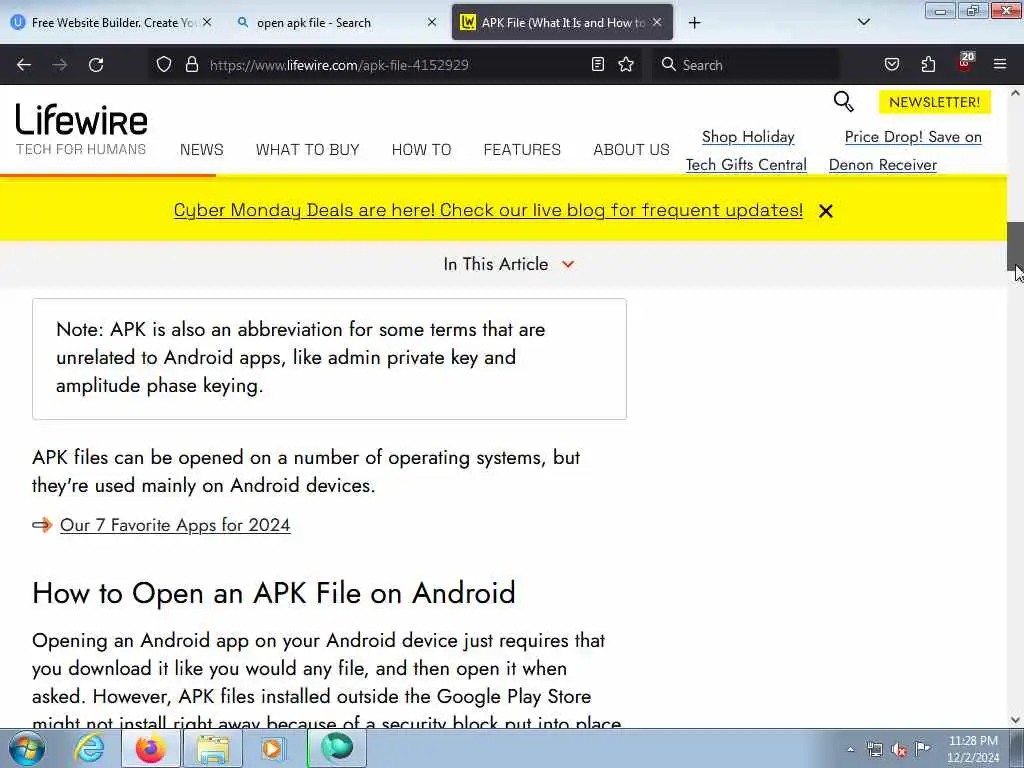
Task: Click the page vertical scrollbar thumb
Action: point(1015,246)
